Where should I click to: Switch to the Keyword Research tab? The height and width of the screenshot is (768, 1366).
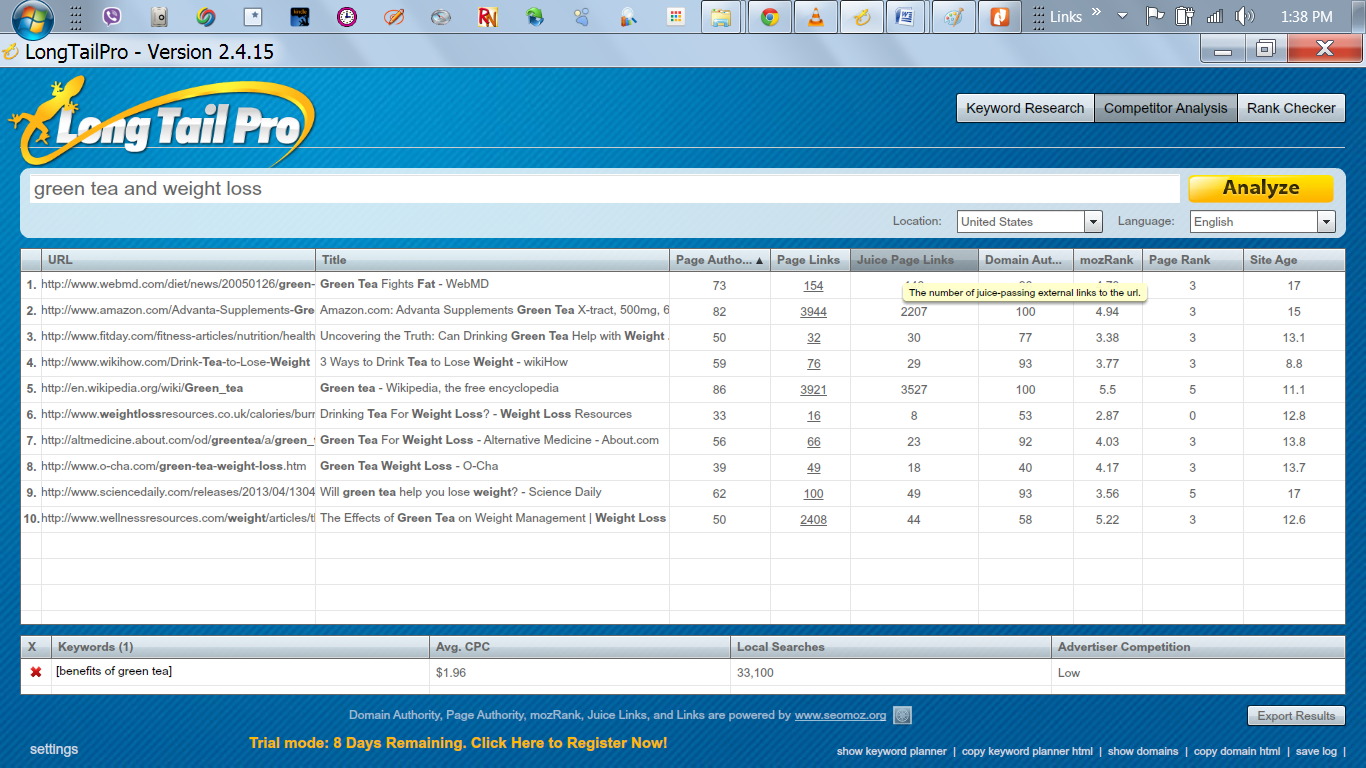click(1025, 108)
